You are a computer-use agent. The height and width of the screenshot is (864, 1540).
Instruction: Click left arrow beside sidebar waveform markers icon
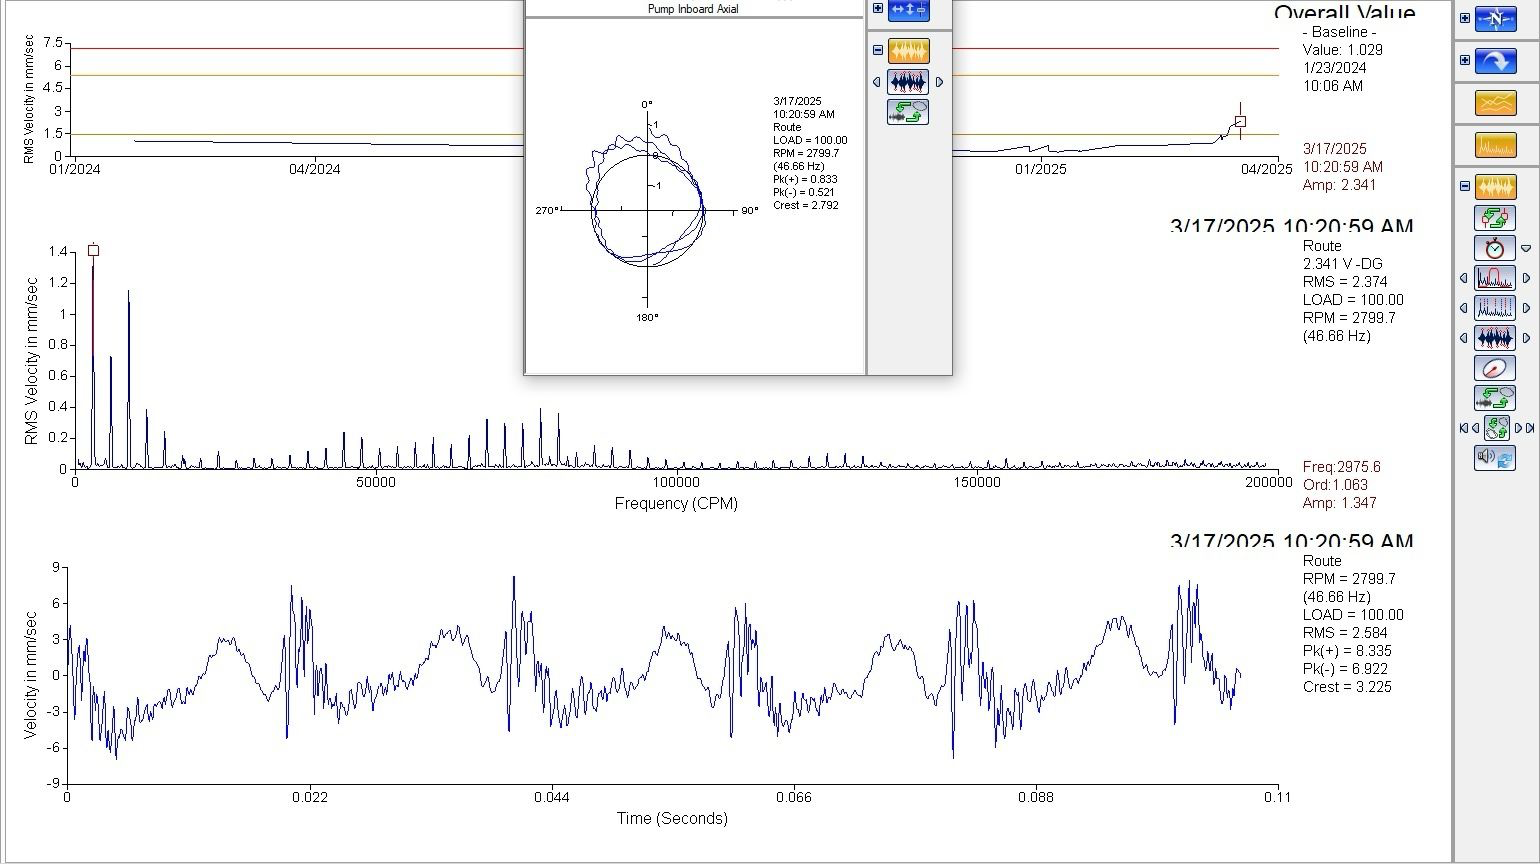pyautogui.click(x=1464, y=338)
